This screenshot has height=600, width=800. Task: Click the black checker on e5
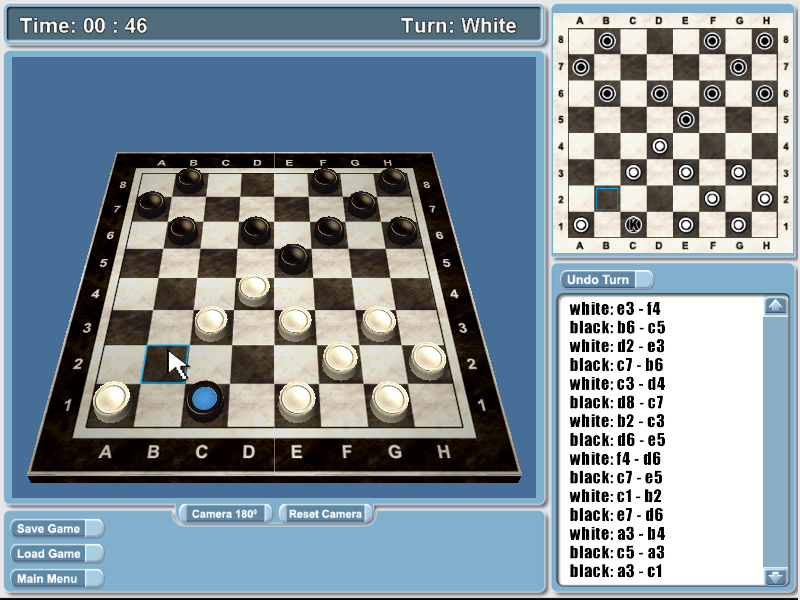[x=294, y=256]
